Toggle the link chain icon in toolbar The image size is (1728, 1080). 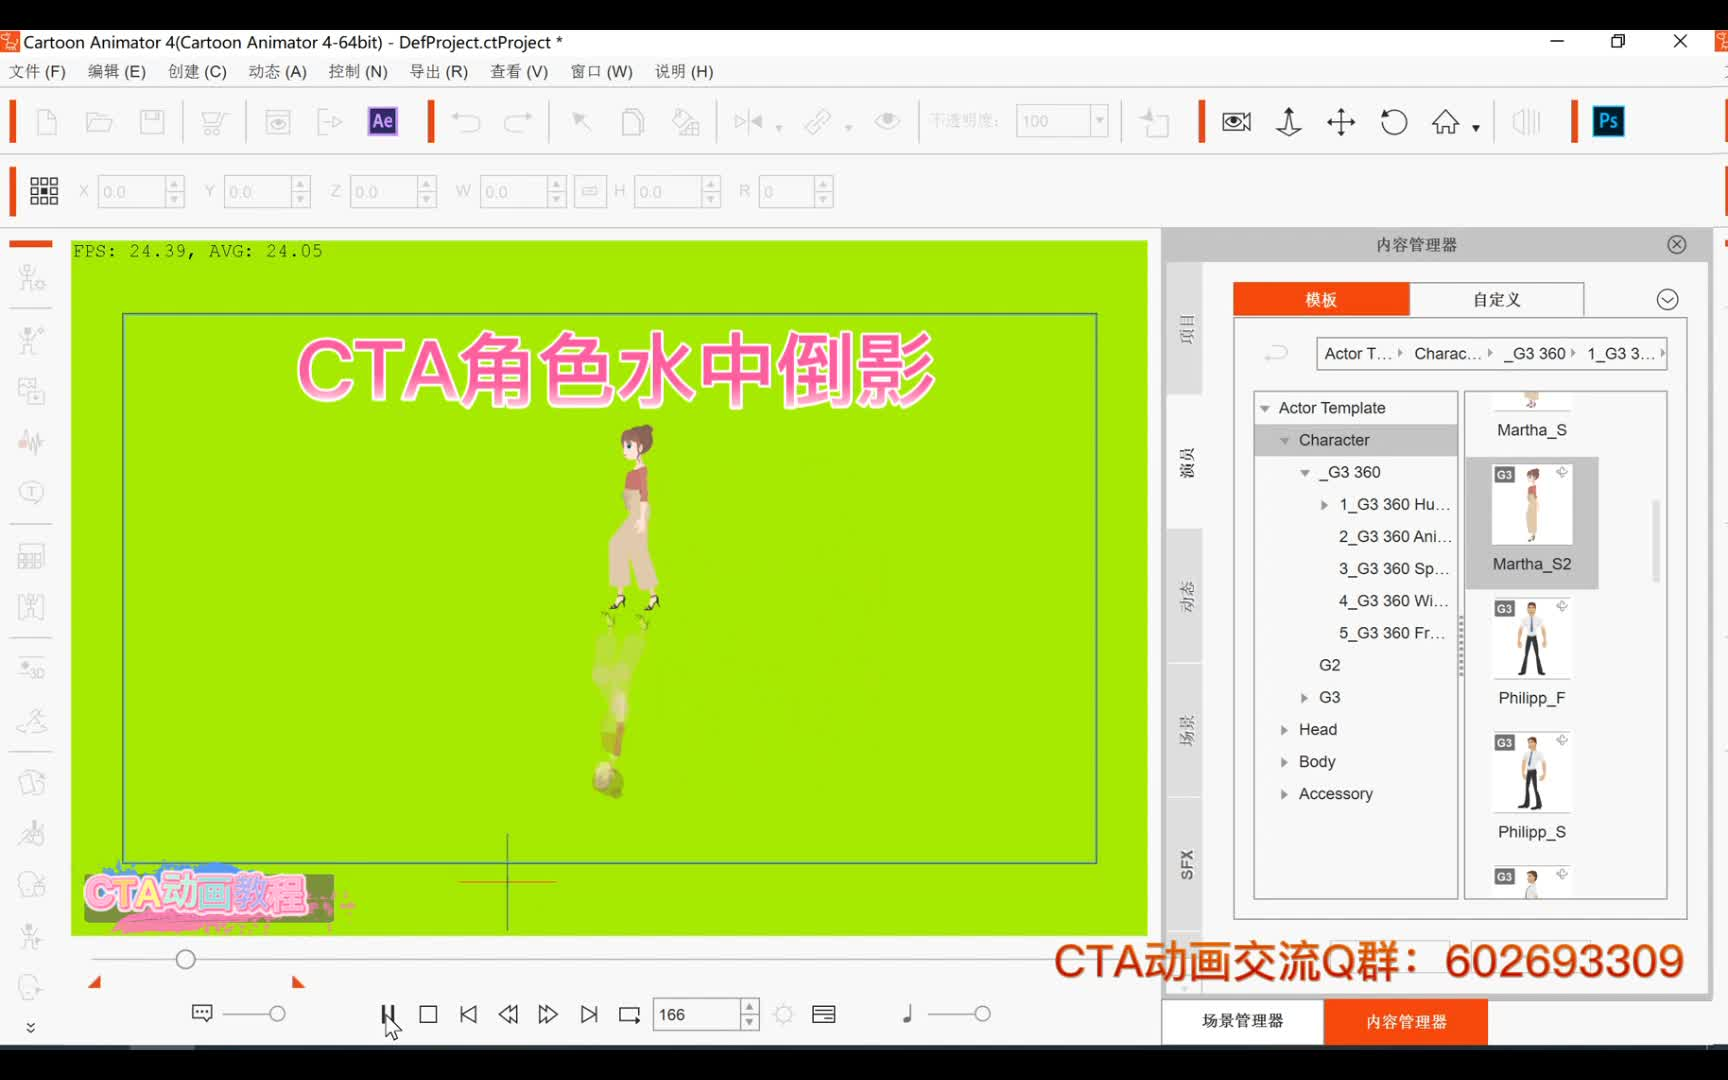point(818,121)
